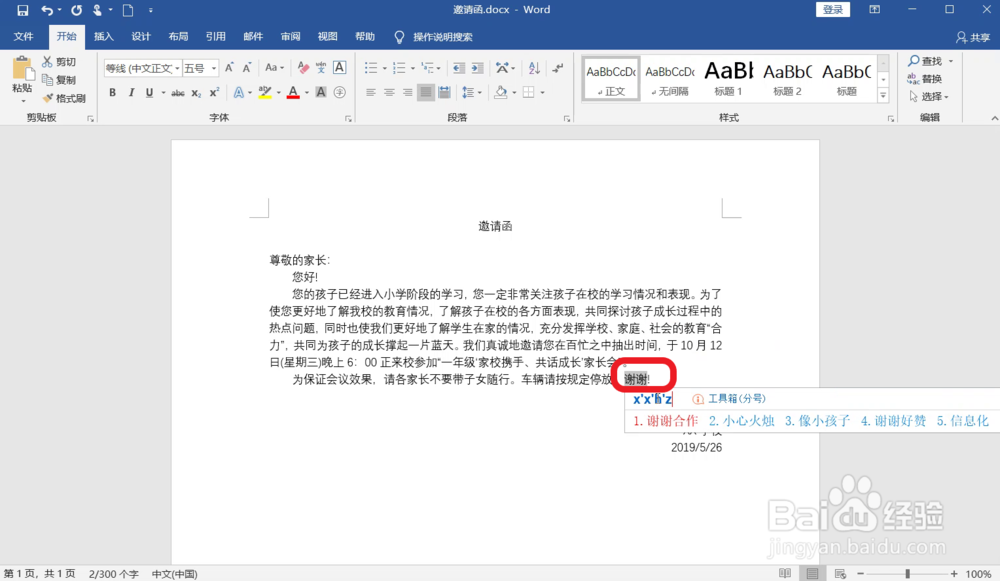Click the zoom out minus button

click(x=860, y=573)
